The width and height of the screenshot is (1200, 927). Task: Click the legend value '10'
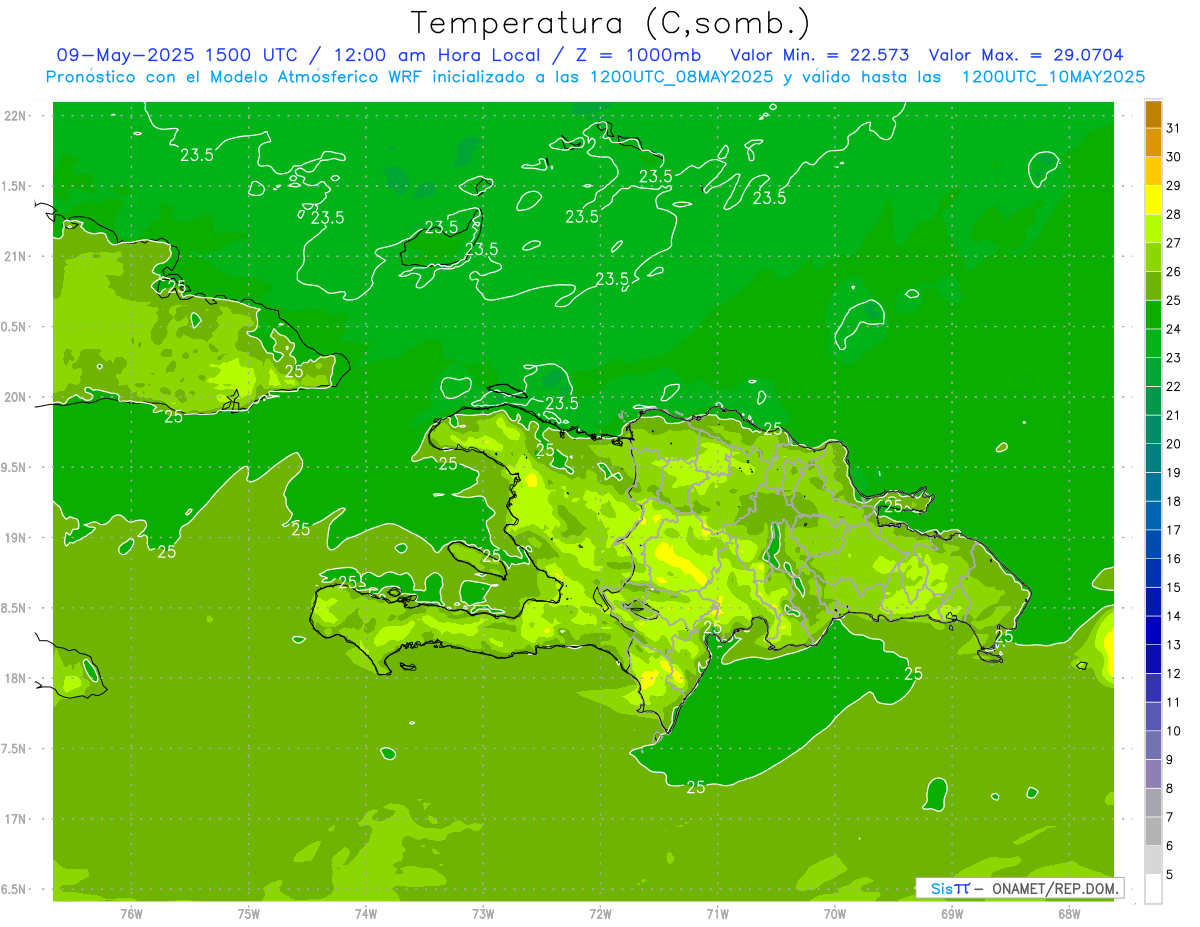(1174, 730)
